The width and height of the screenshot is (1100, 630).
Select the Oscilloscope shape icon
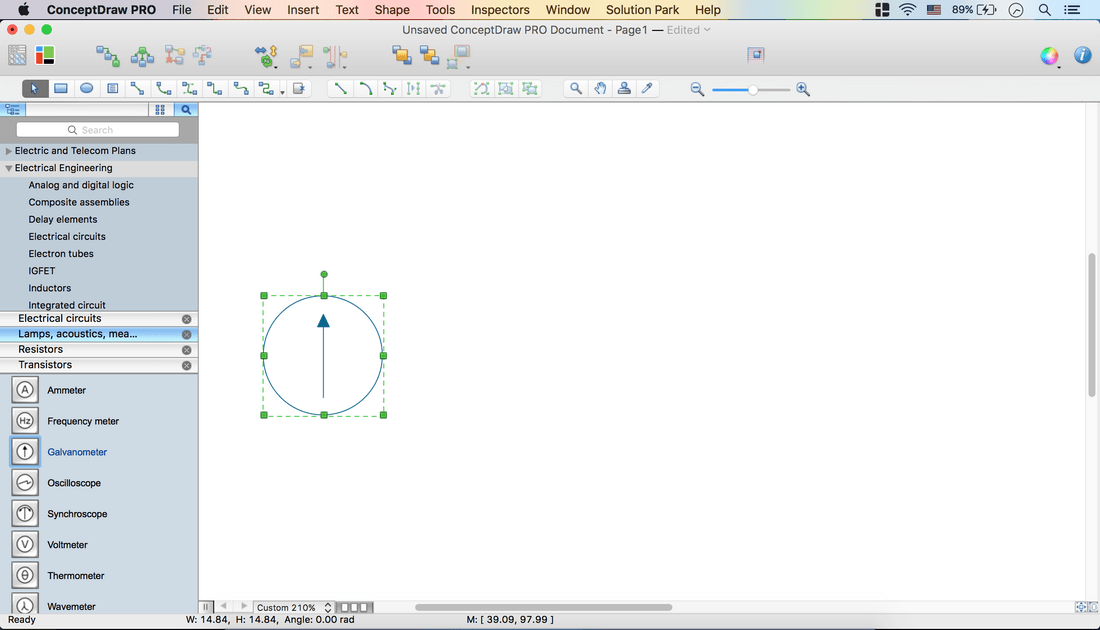tap(25, 483)
